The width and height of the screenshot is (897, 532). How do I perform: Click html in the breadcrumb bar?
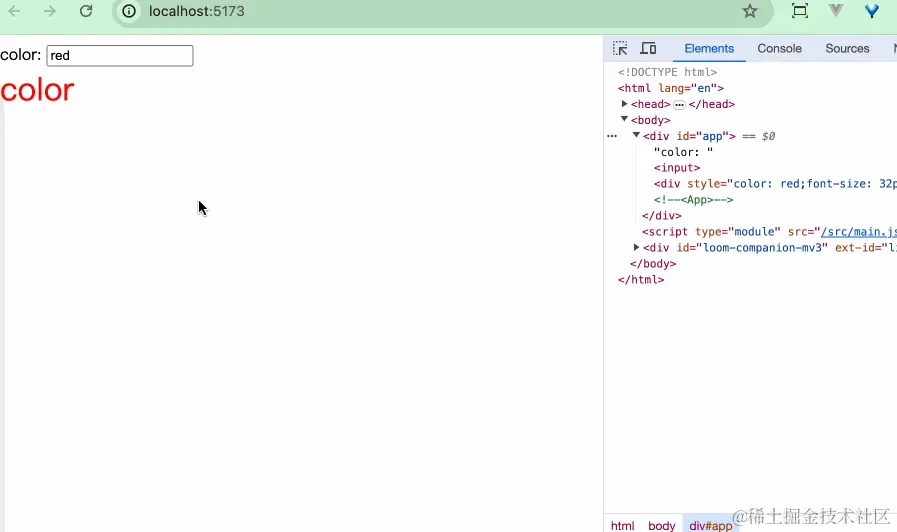(x=622, y=526)
